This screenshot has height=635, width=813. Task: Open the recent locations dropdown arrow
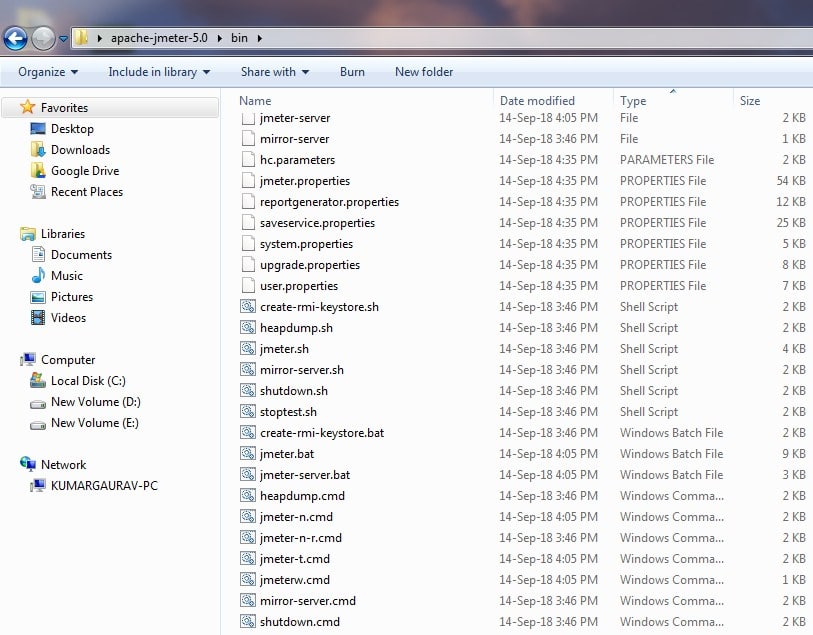coord(63,39)
